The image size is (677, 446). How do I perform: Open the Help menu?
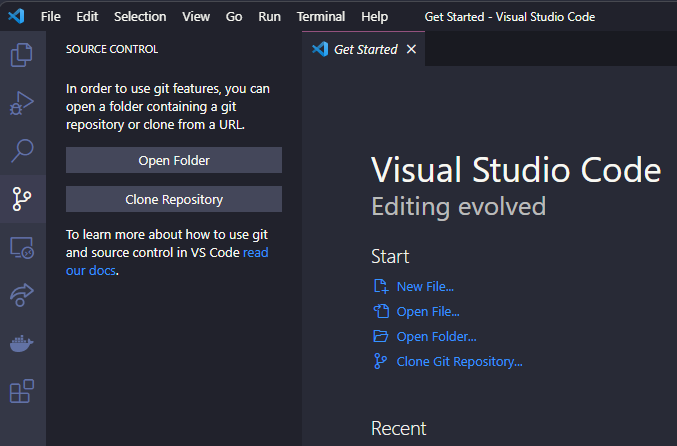(x=374, y=17)
